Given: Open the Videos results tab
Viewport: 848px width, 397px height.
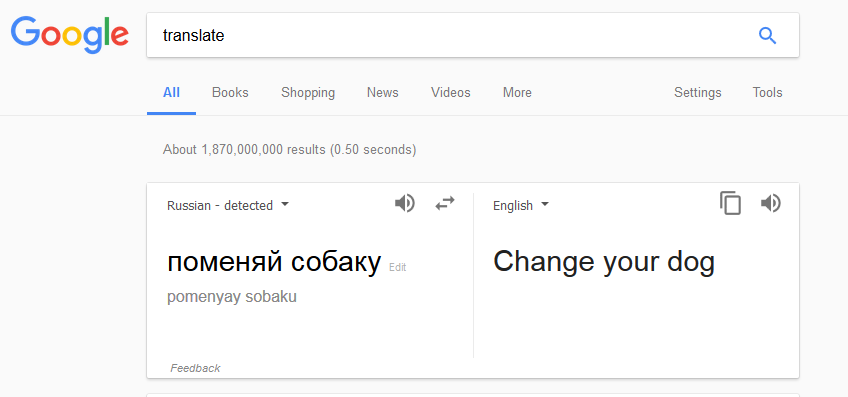Looking at the screenshot, I should 450,92.
